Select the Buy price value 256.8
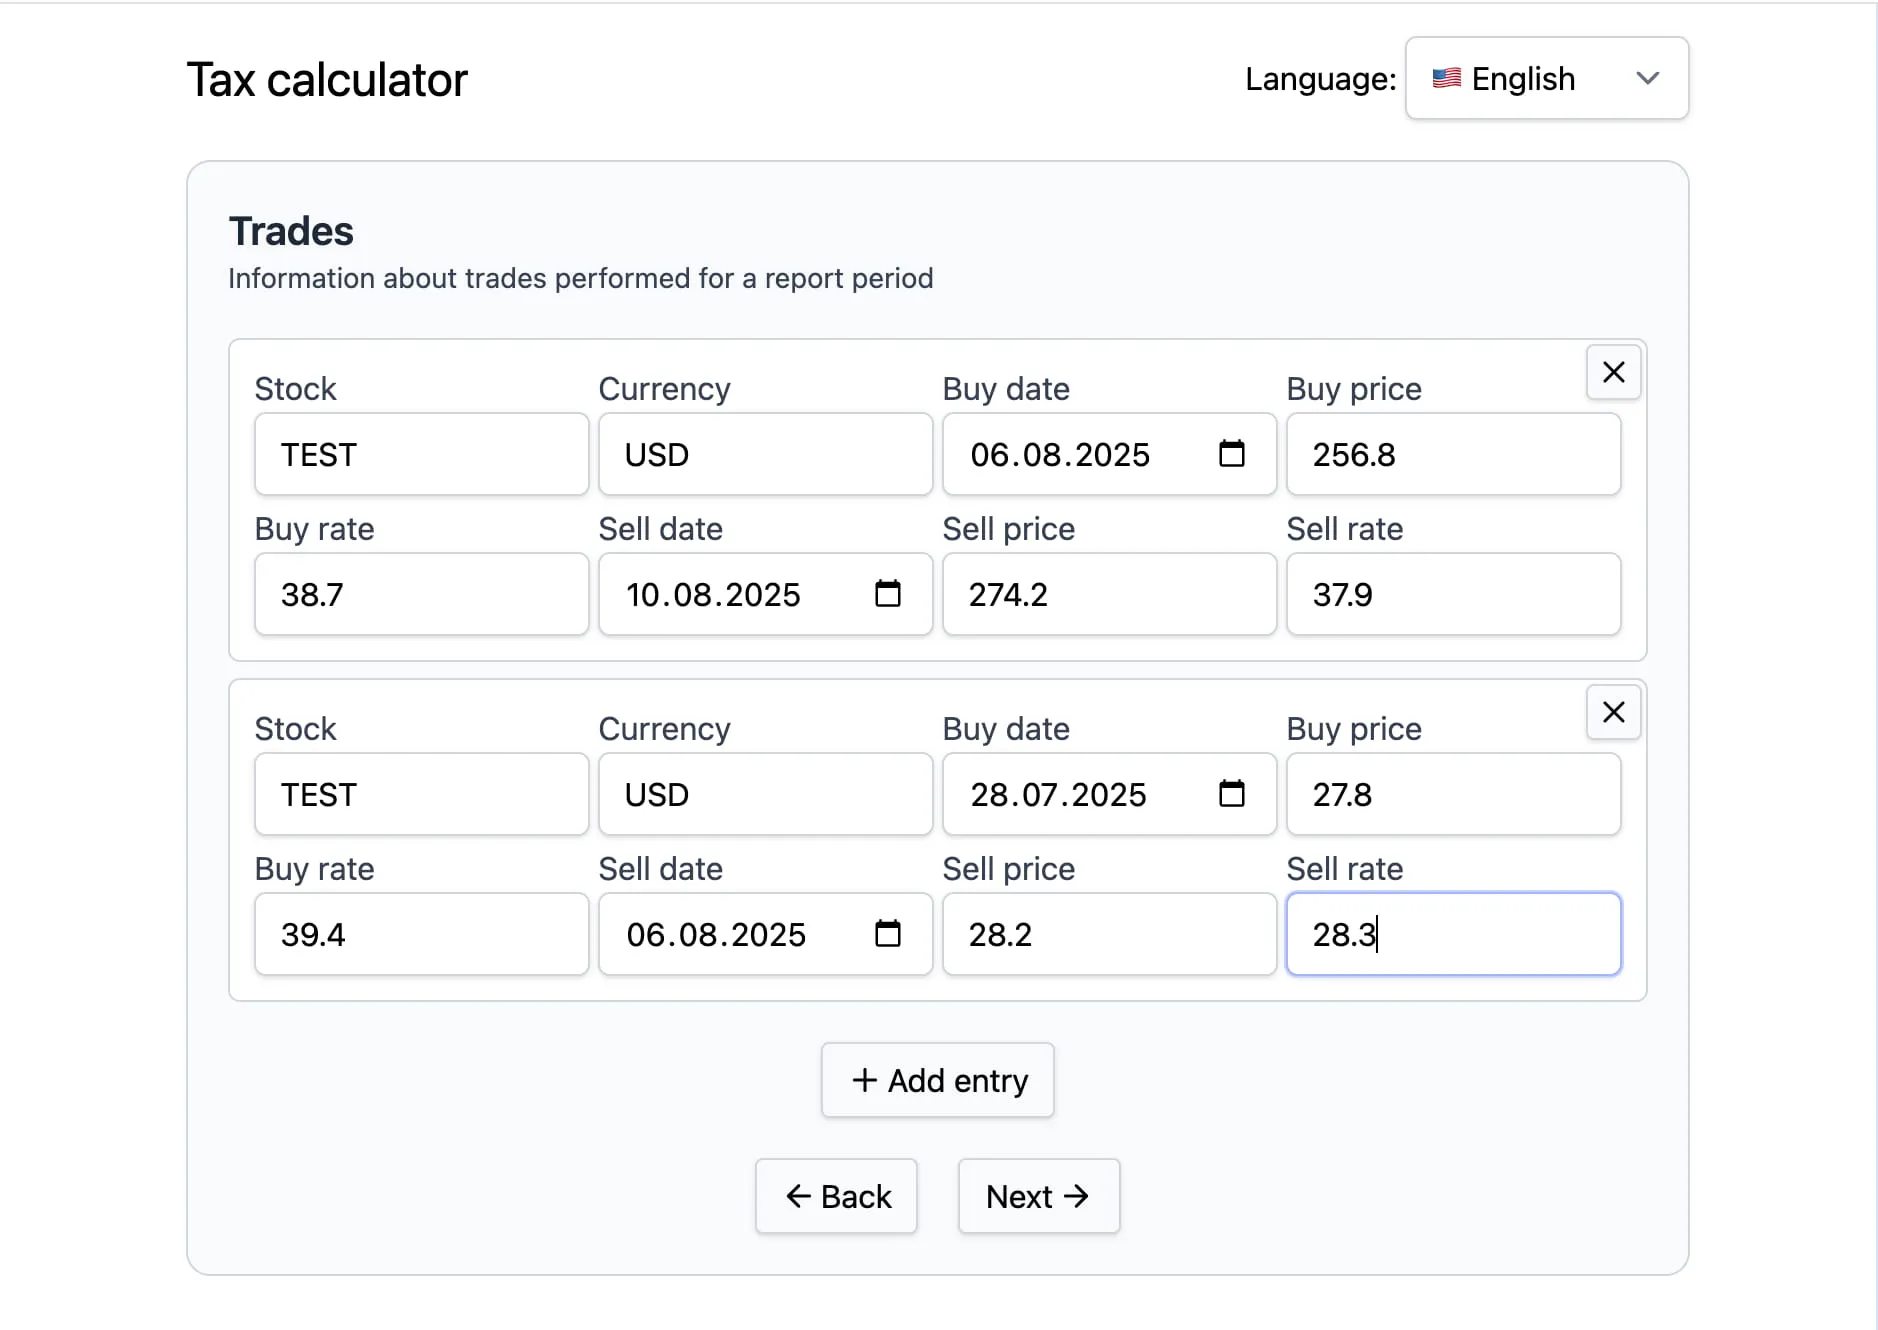 click(x=1453, y=454)
